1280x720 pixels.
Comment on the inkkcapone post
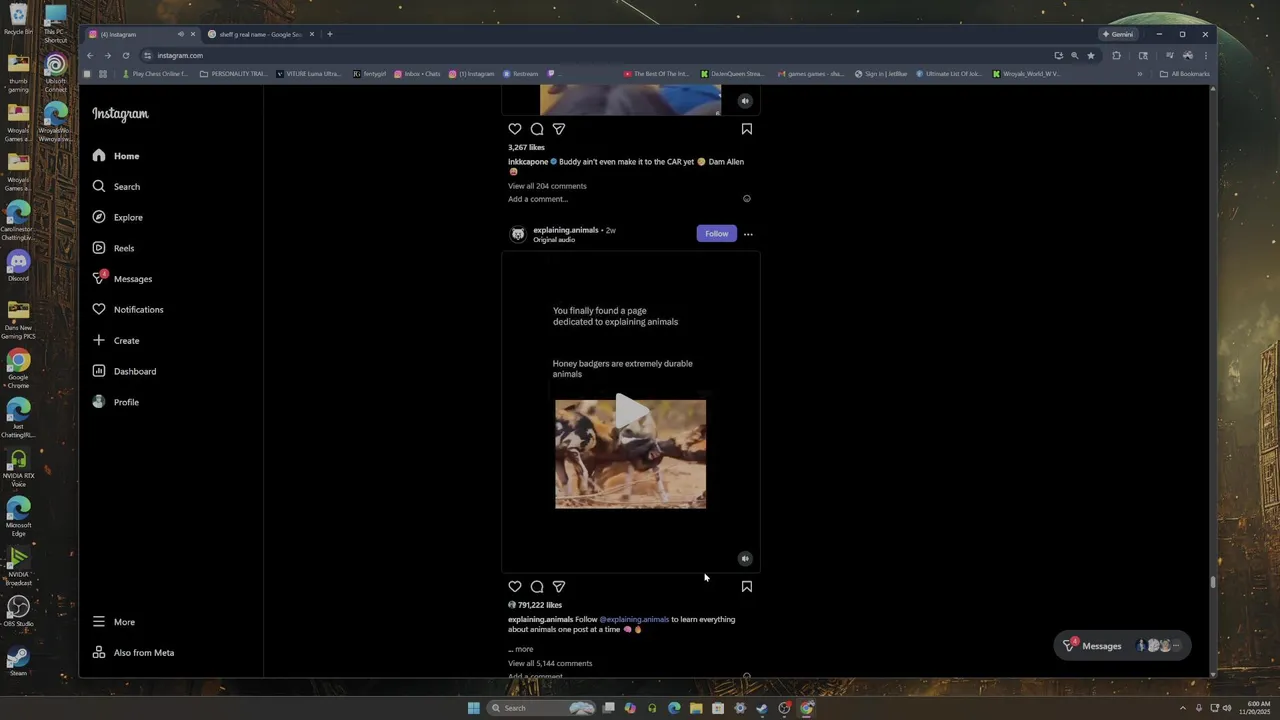coord(537,129)
